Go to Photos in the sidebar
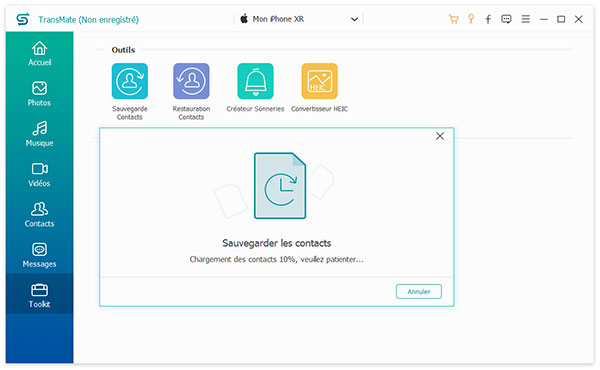Viewport: 600px width, 370px height. coord(39,94)
